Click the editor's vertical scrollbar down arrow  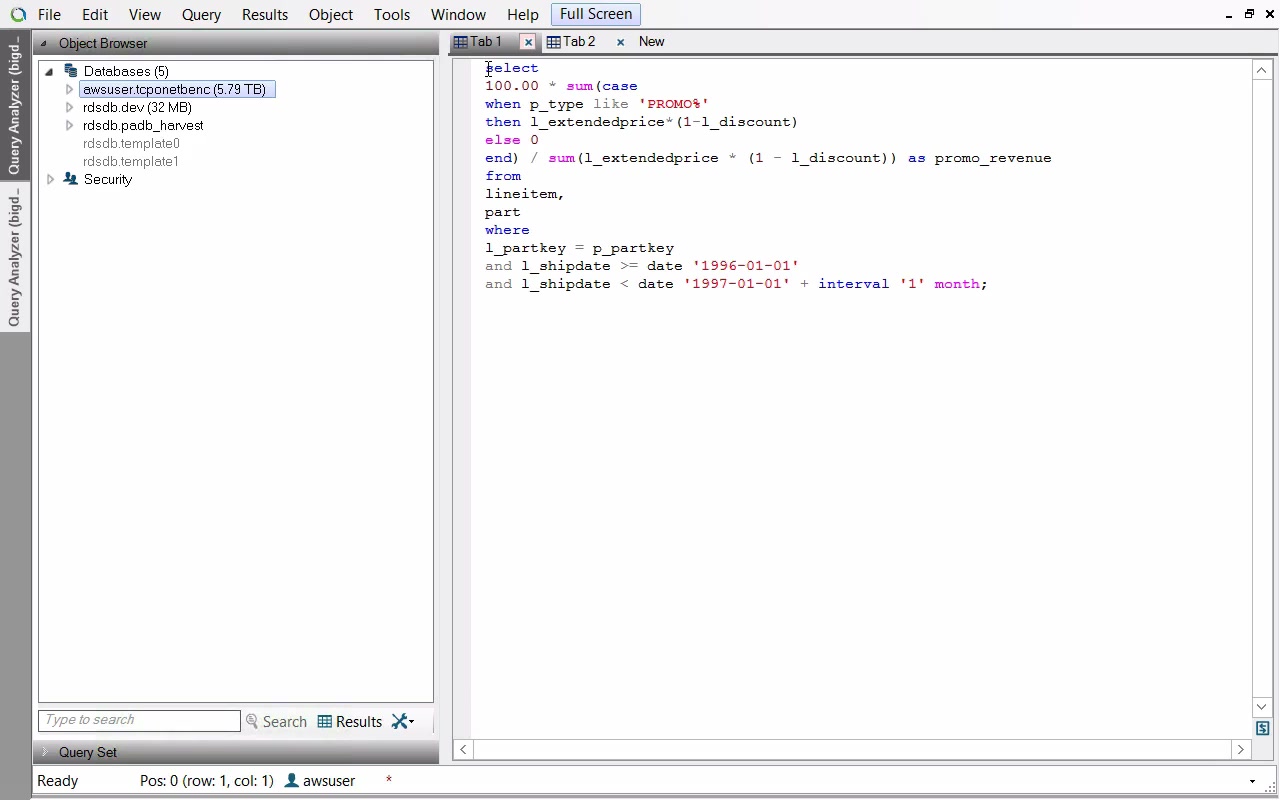point(1261,707)
